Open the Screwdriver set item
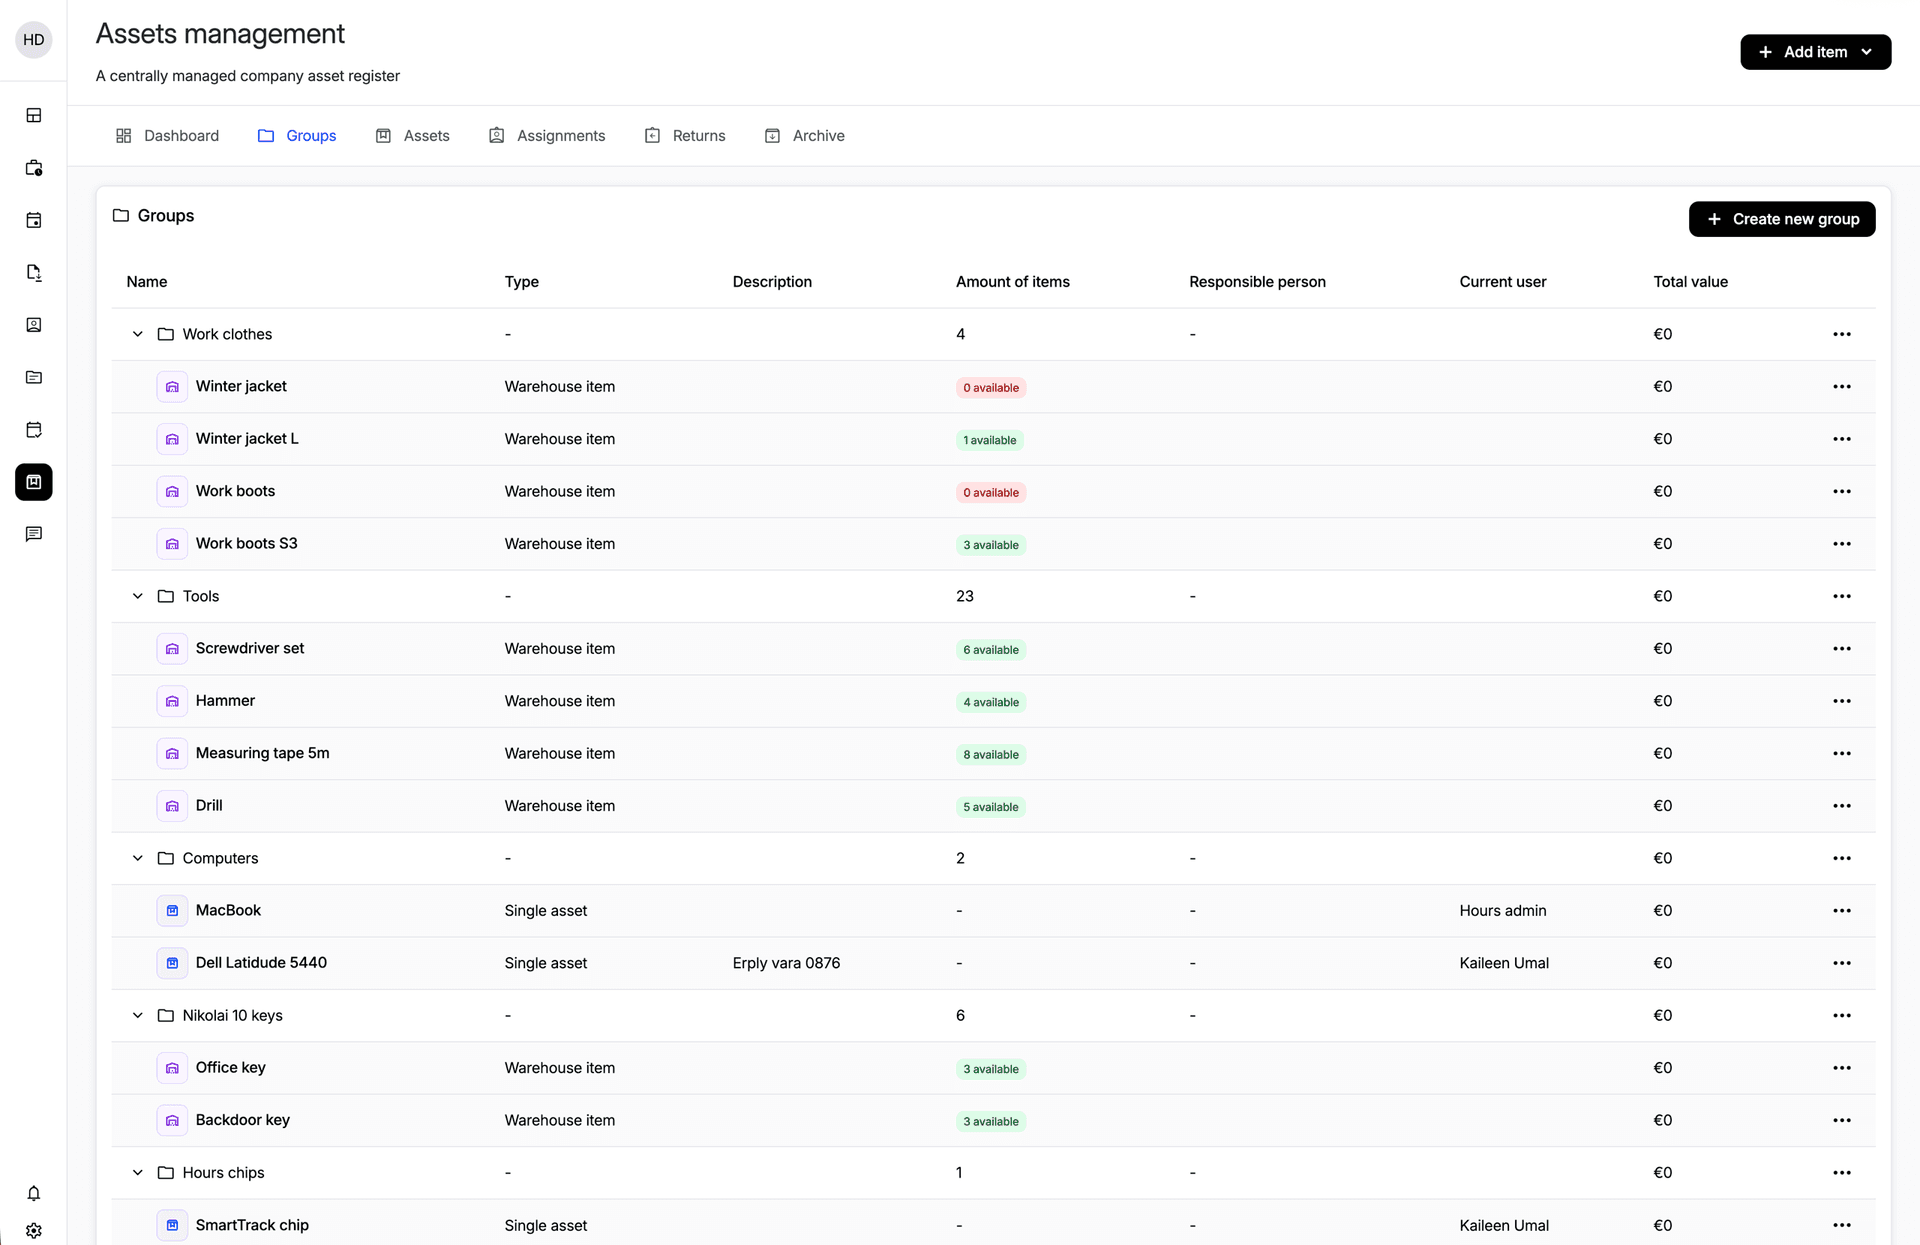 coord(250,648)
